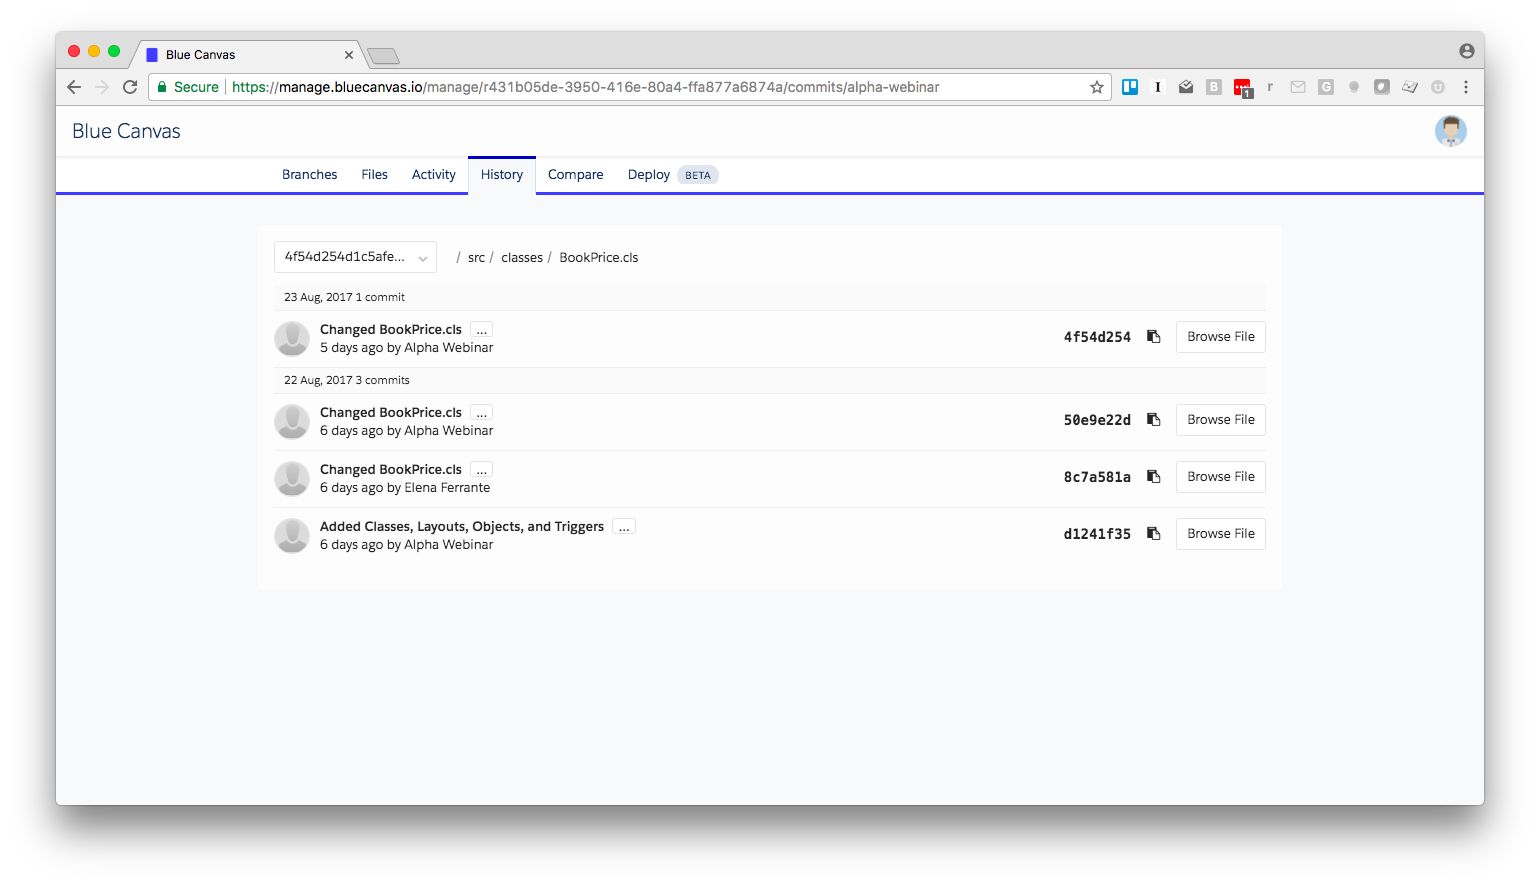Browse File for commit 50e9e22d
The height and width of the screenshot is (885, 1540).
(x=1221, y=420)
